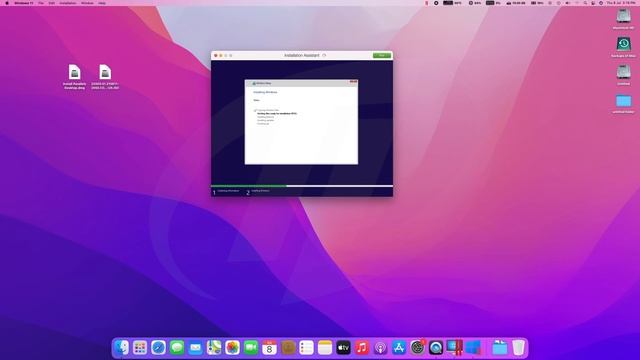Open Podcasts from the Dock
Viewport: 640px width, 360px height.
380,348
